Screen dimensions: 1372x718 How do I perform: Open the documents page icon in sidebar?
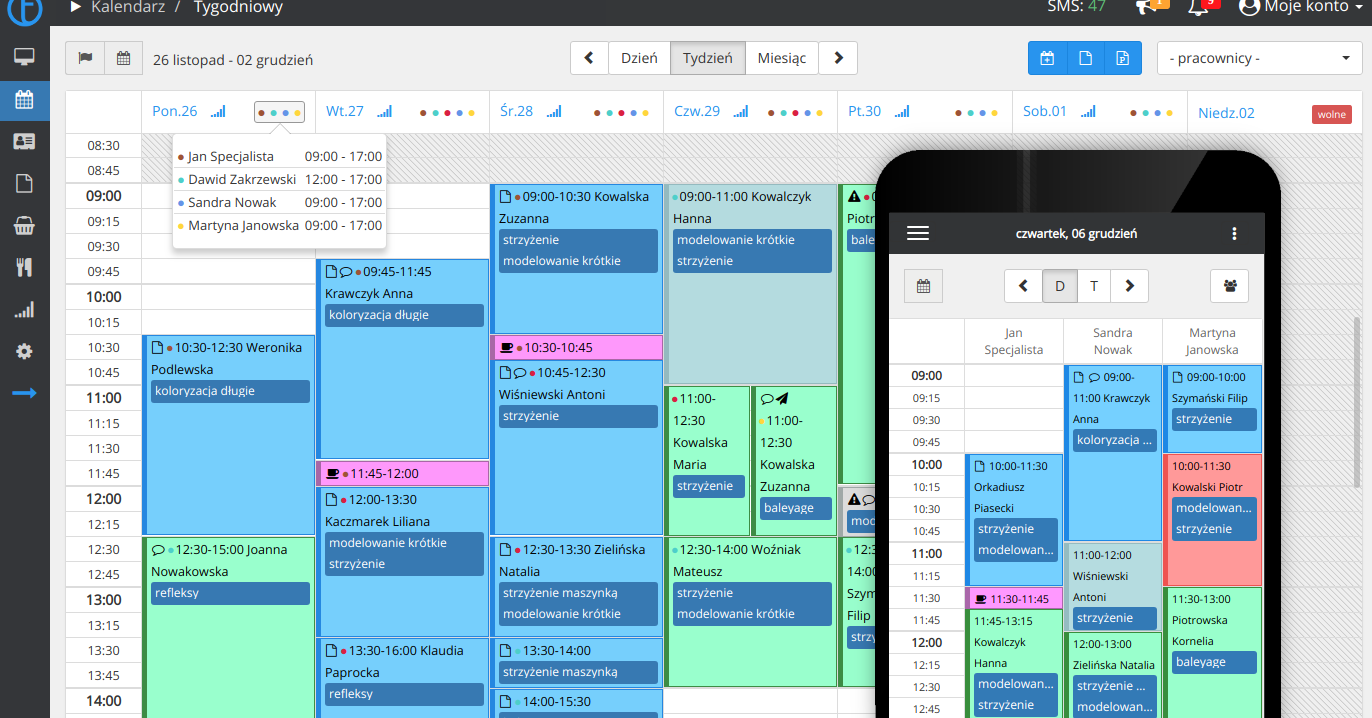(24, 183)
